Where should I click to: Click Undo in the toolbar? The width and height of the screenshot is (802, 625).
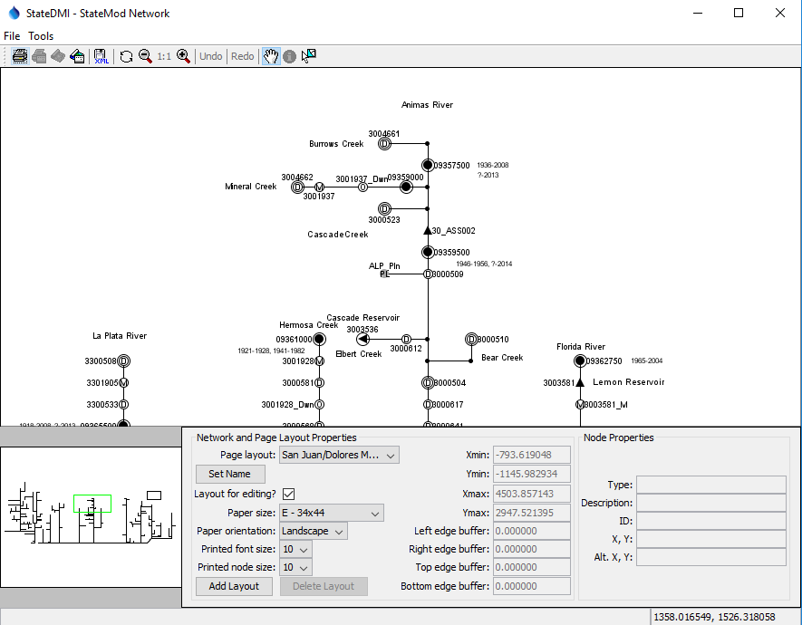point(211,56)
